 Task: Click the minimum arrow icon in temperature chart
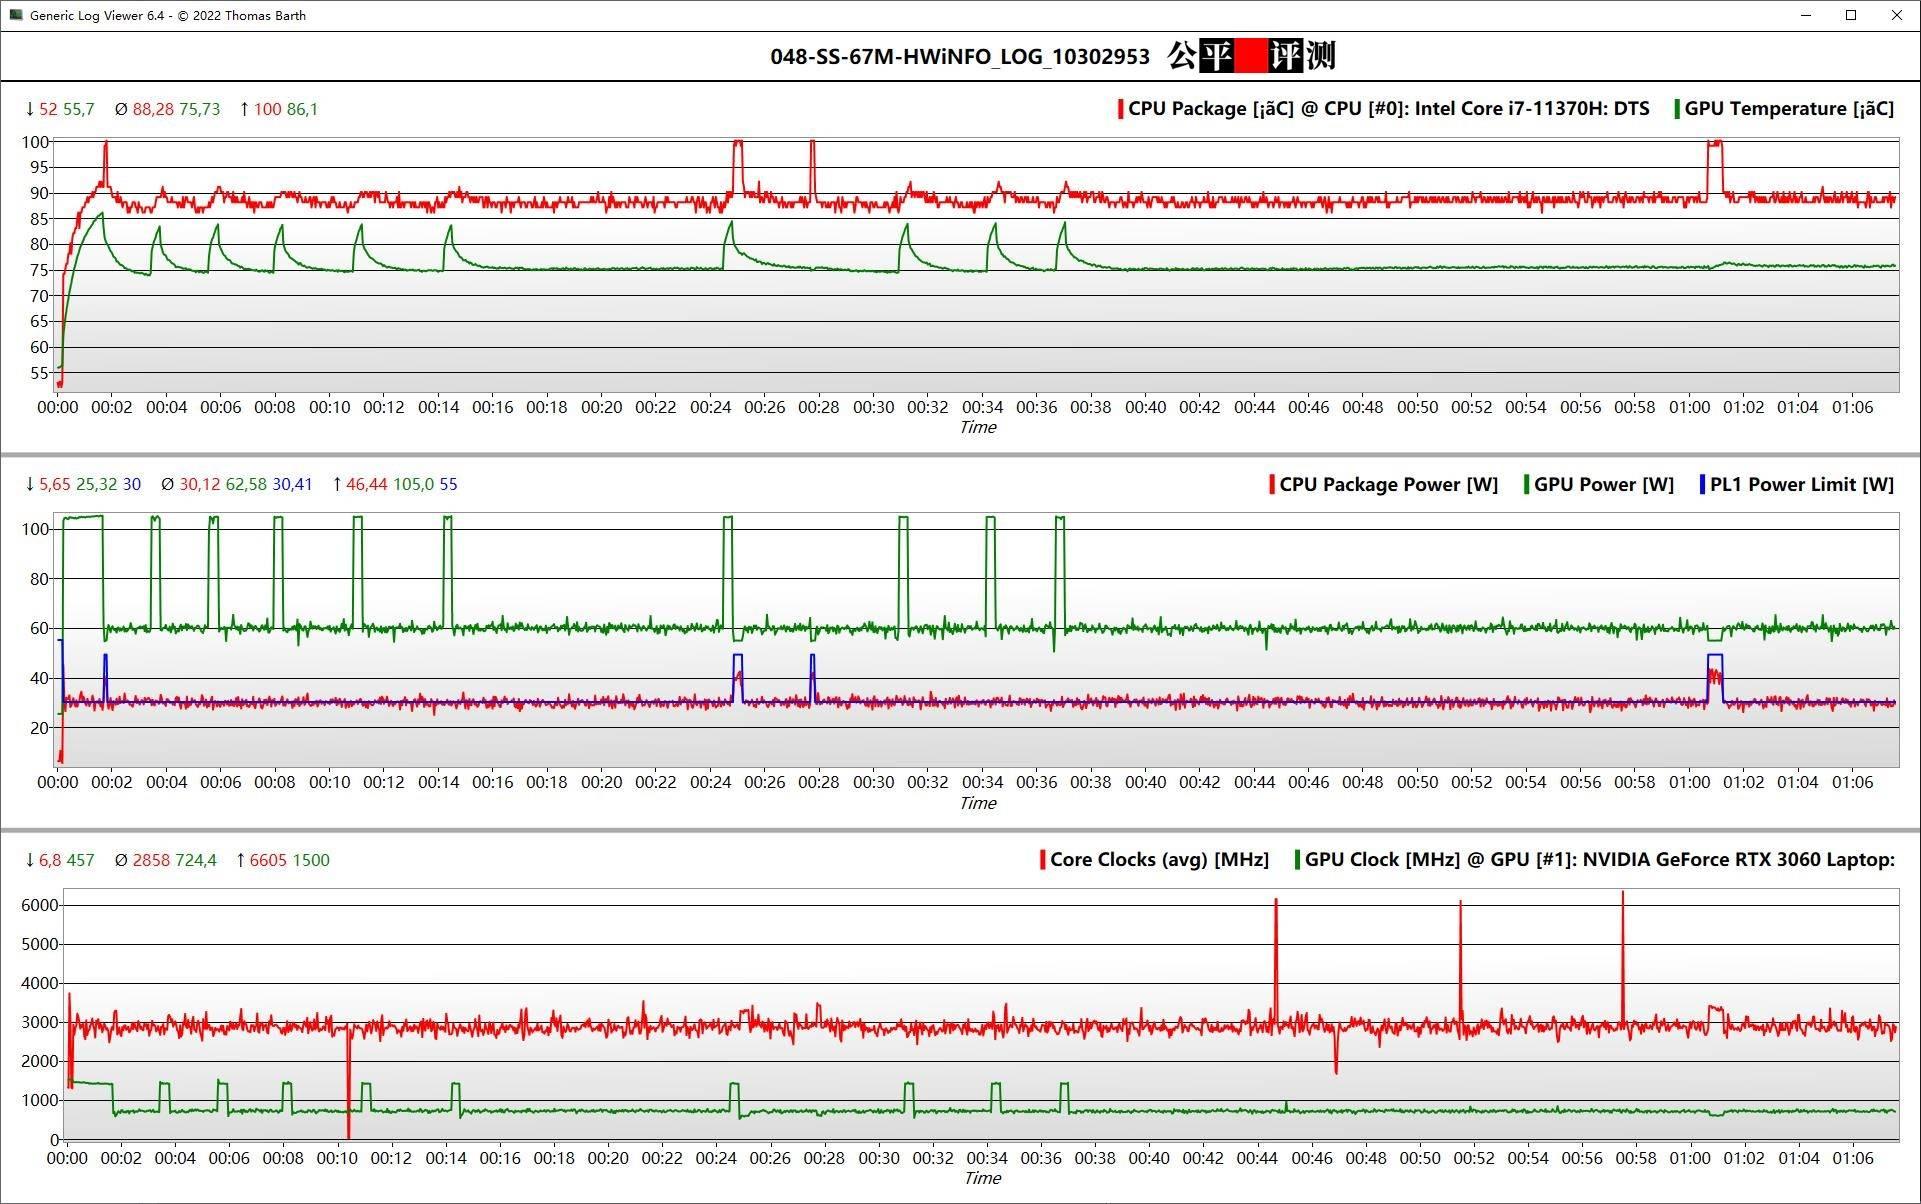(29, 109)
